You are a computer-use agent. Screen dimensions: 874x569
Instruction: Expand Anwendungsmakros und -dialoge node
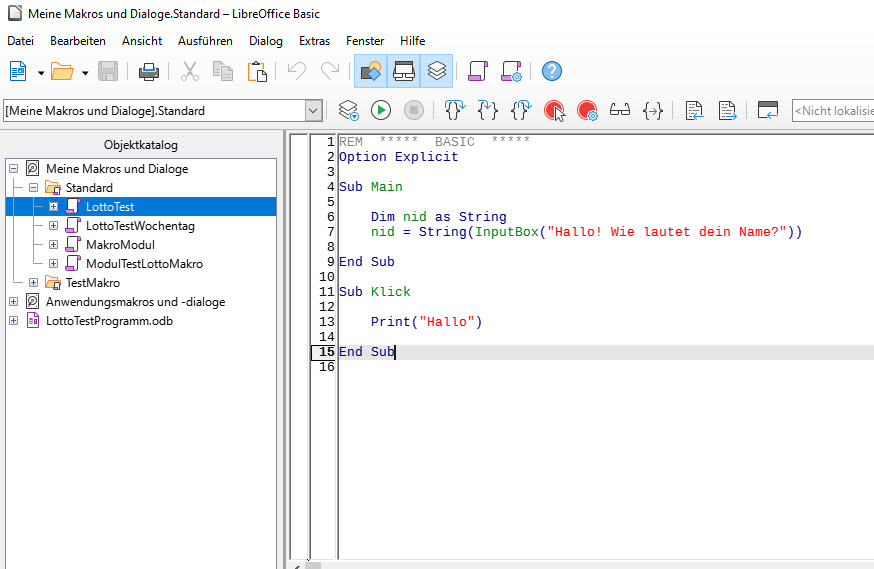click(13, 301)
